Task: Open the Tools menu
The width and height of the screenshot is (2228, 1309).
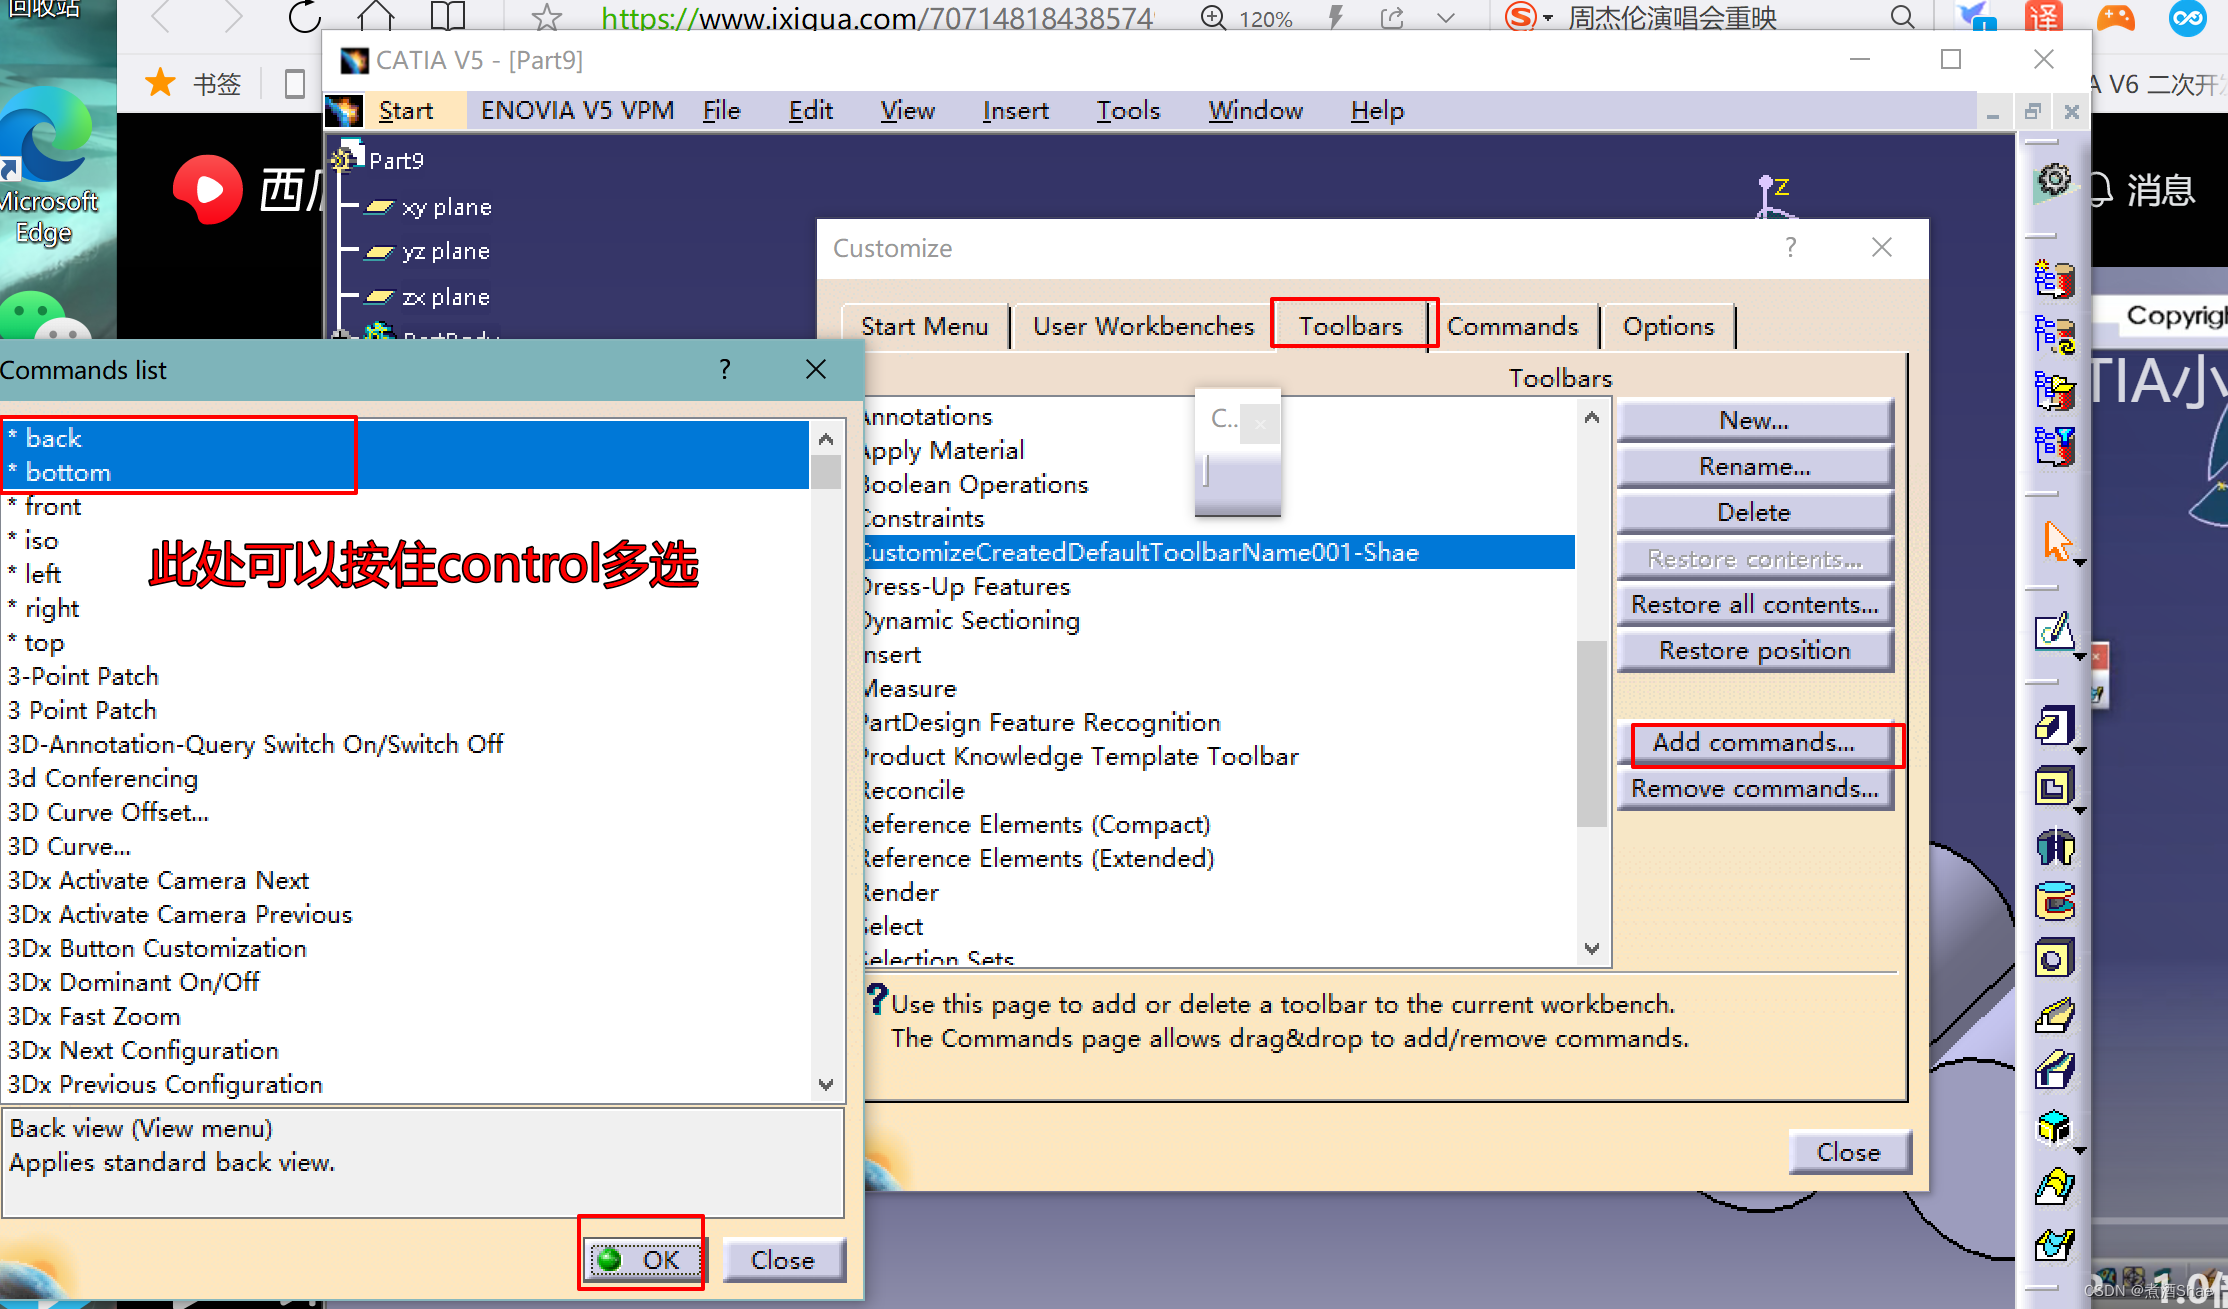Action: [x=1127, y=110]
